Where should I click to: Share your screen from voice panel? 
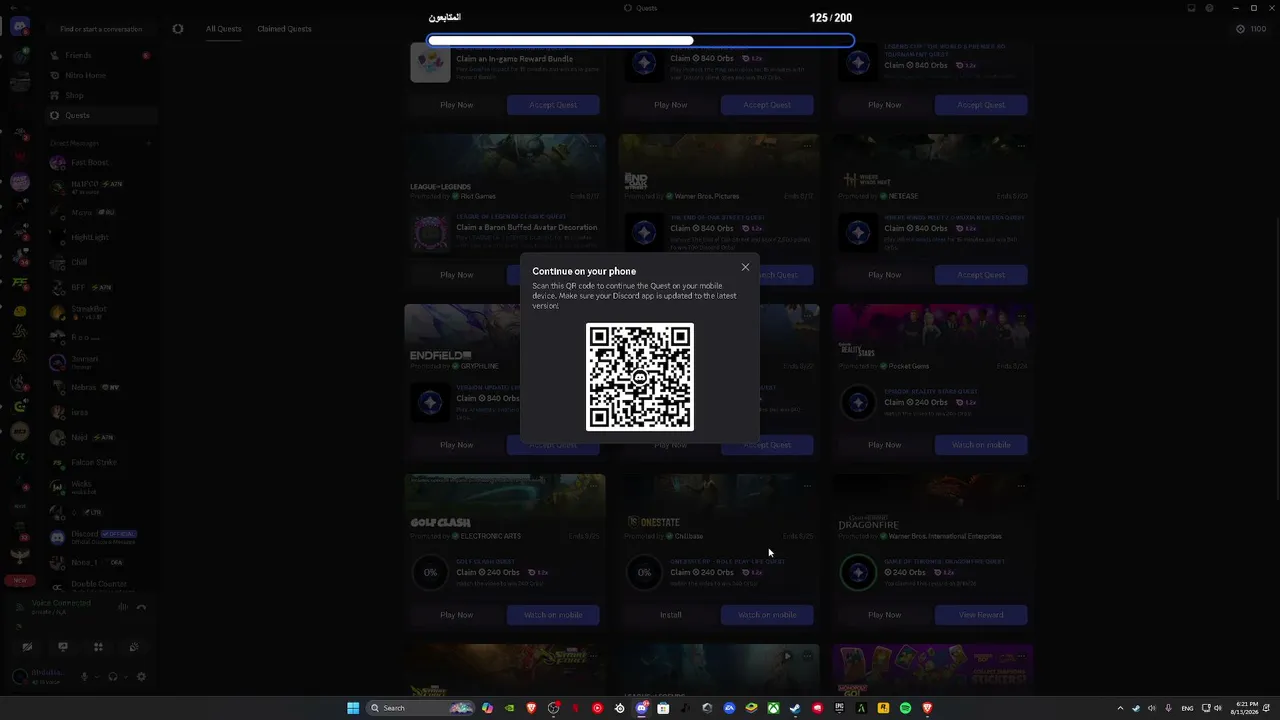[x=63, y=647]
